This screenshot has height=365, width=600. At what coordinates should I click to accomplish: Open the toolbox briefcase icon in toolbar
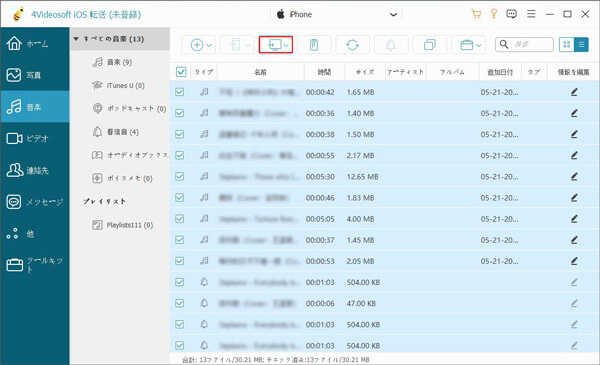(x=466, y=45)
